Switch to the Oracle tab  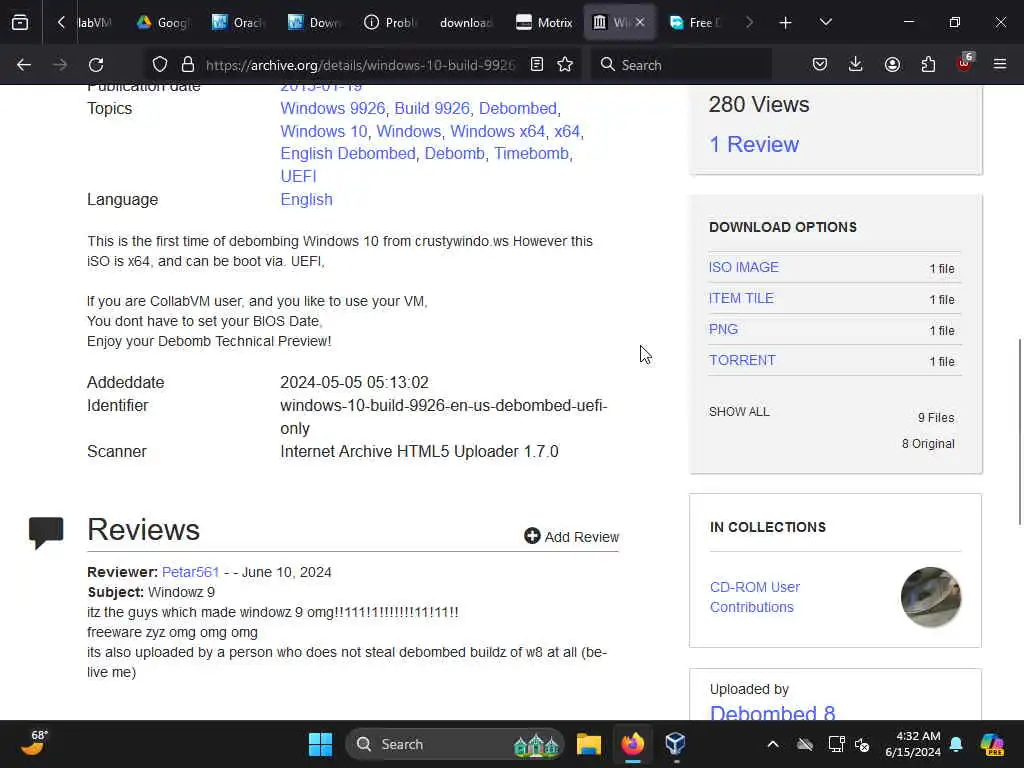[x=239, y=23]
